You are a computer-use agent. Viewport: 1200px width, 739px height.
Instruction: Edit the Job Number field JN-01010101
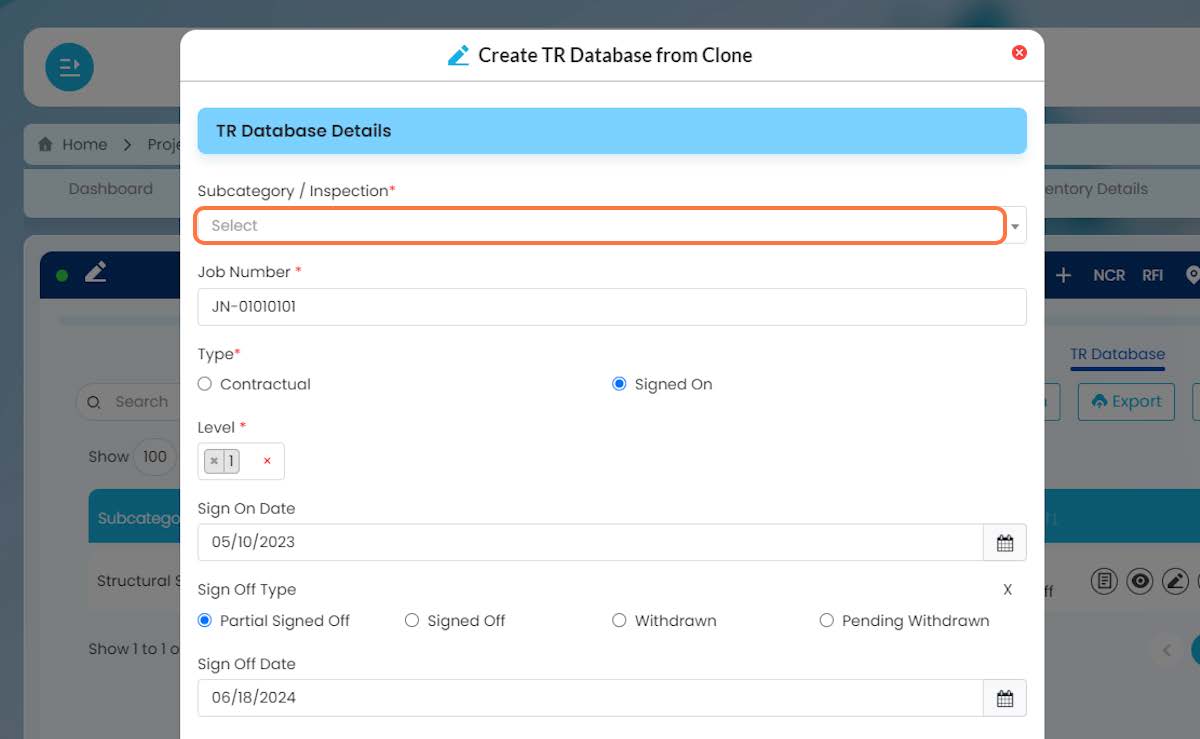tap(612, 307)
